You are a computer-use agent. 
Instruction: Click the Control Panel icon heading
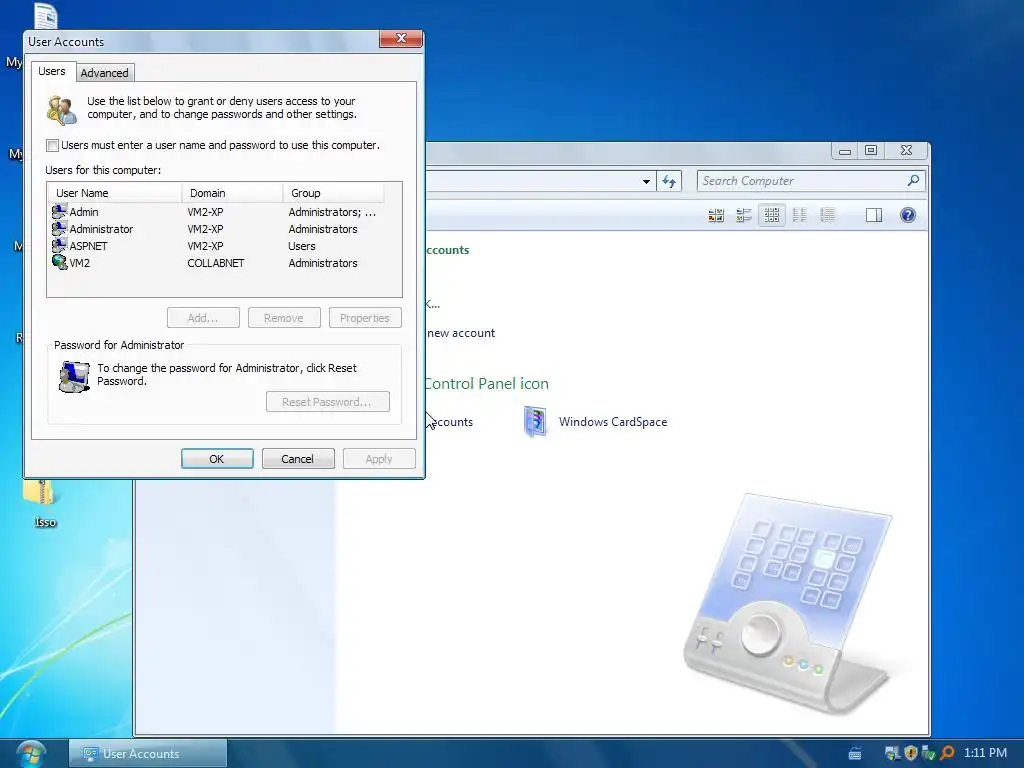pos(487,383)
